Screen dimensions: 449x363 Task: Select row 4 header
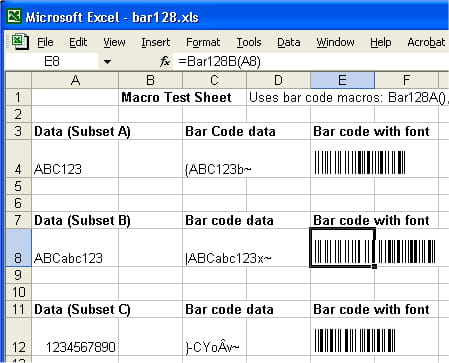[18, 159]
